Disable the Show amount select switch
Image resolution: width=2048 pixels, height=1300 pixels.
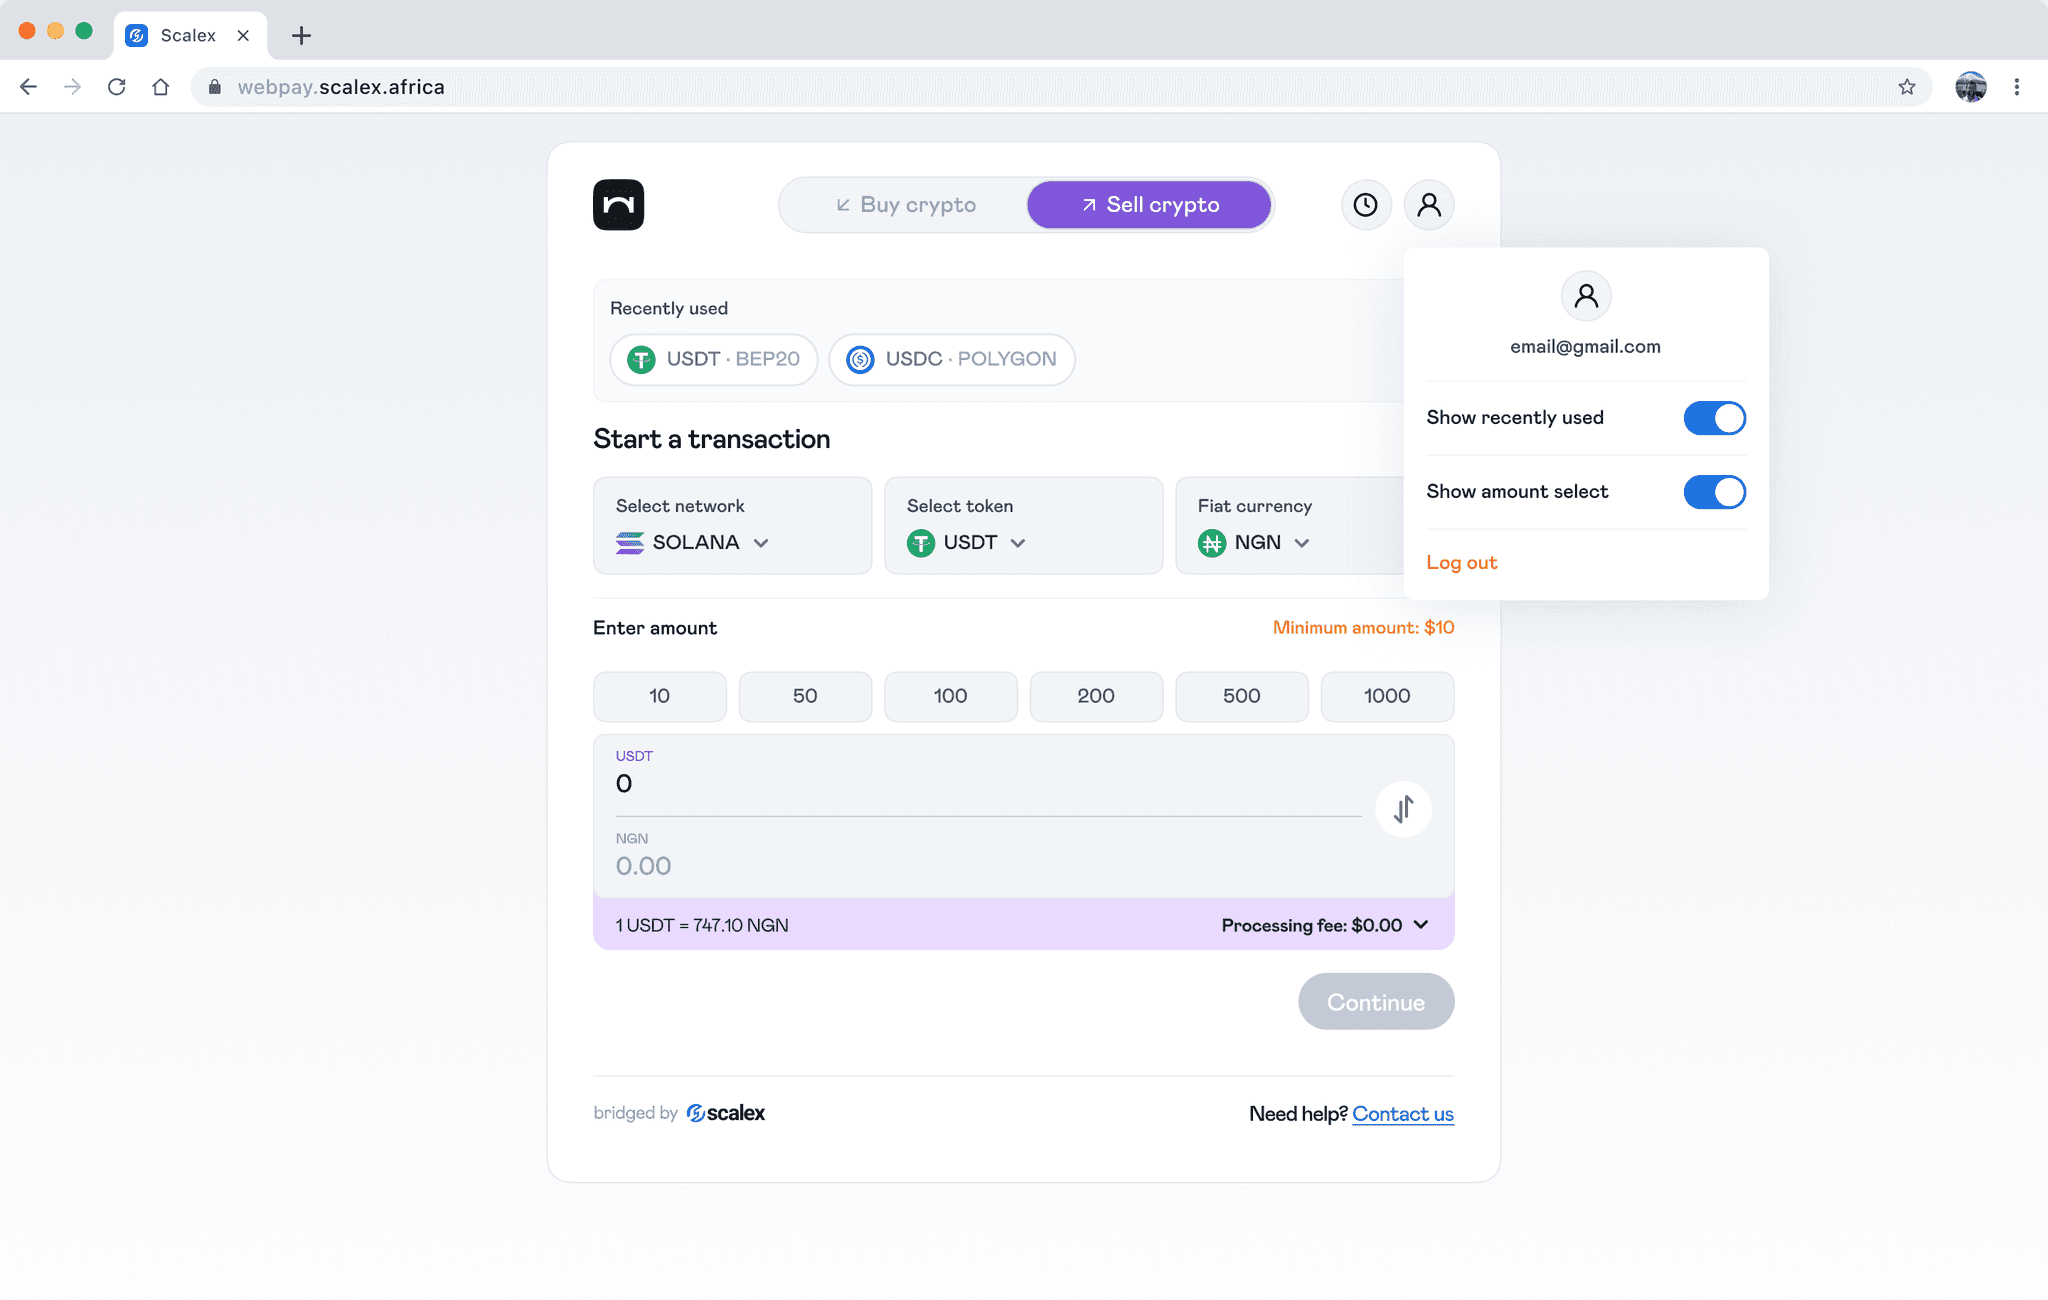coord(1714,492)
